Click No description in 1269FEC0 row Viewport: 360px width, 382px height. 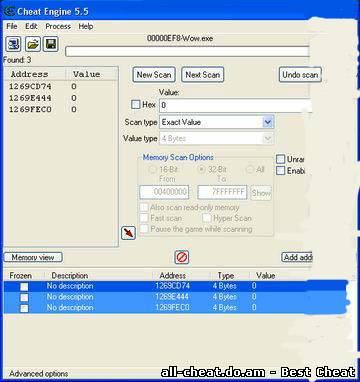[70, 308]
